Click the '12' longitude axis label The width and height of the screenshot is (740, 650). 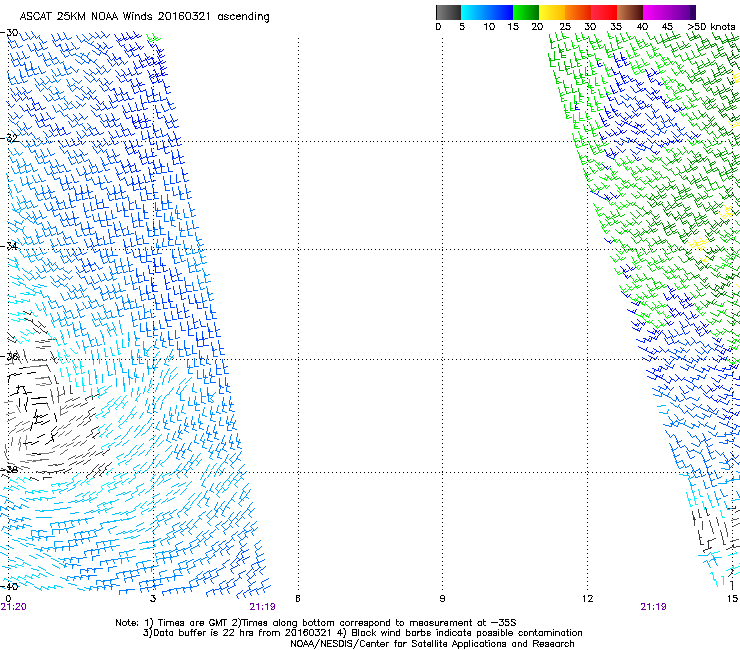[x=587, y=599]
